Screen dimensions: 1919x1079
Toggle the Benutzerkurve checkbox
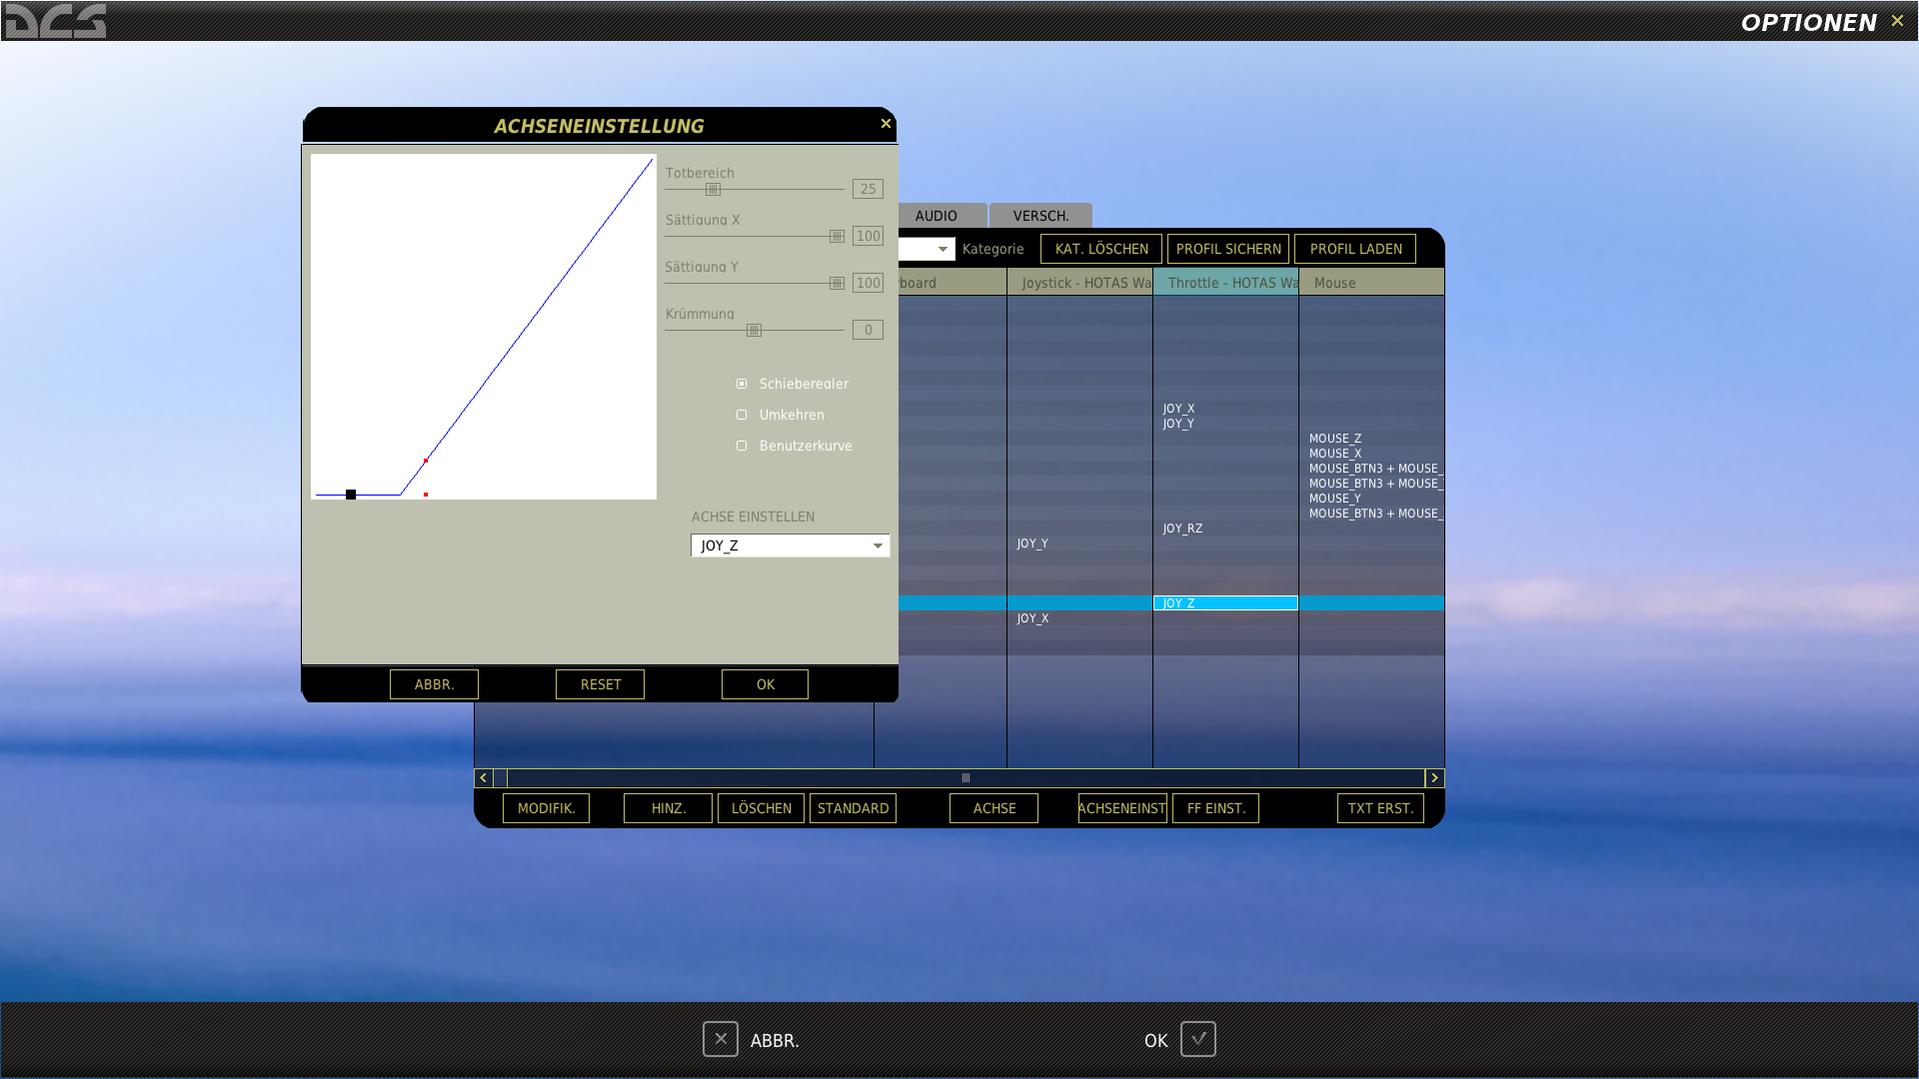741,446
